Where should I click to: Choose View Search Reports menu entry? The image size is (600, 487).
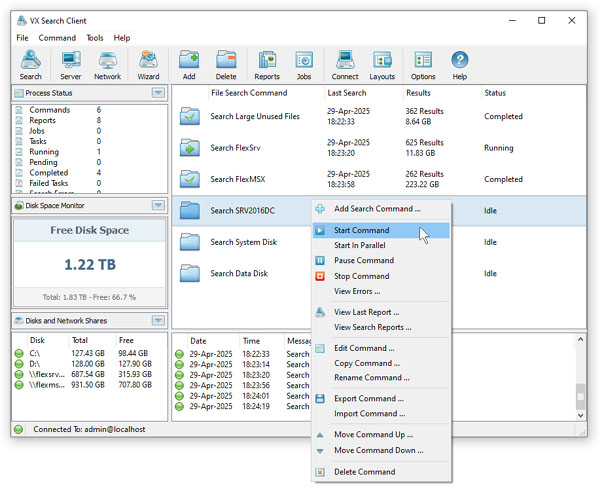pyautogui.click(x=381, y=327)
